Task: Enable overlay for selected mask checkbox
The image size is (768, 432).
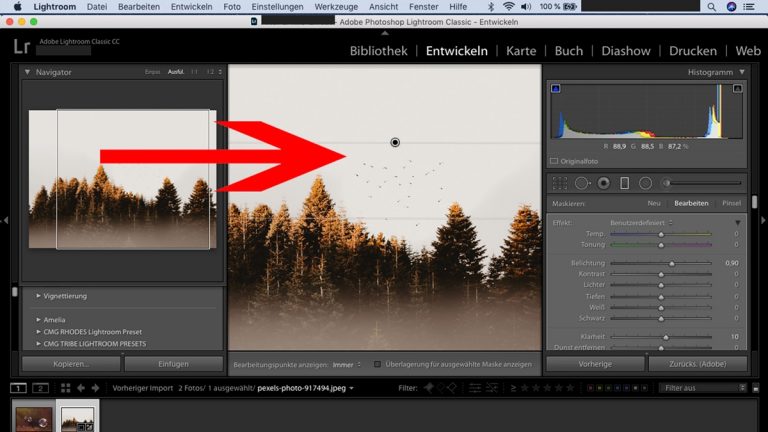Action: [377, 364]
